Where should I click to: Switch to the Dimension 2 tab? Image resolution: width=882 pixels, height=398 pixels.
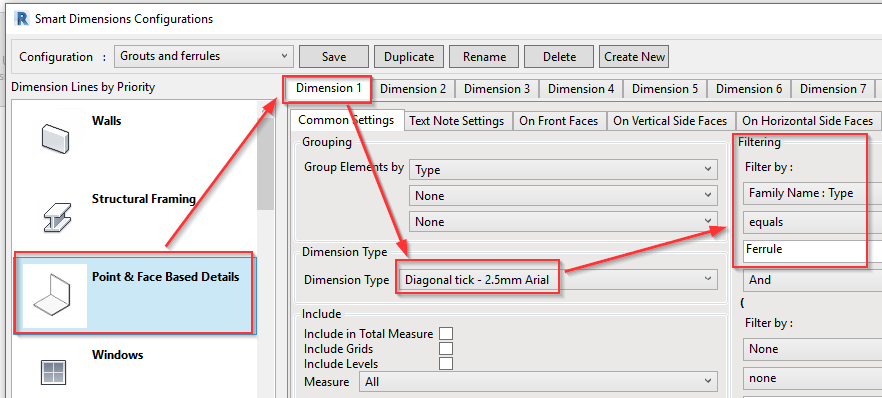(413, 89)
